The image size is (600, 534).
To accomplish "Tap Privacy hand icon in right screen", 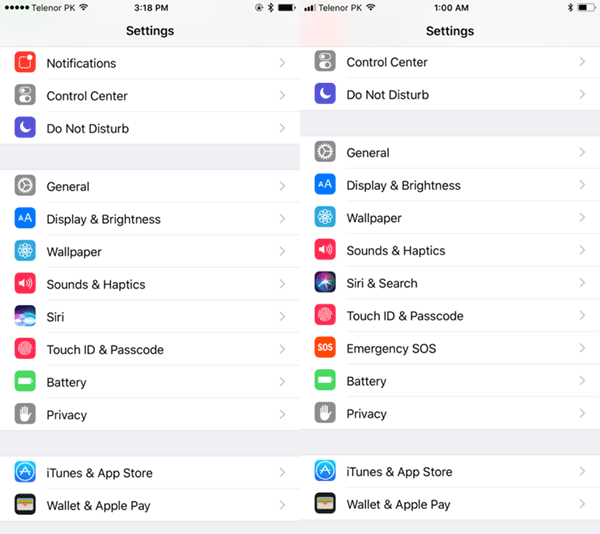I will pos(325,413).
